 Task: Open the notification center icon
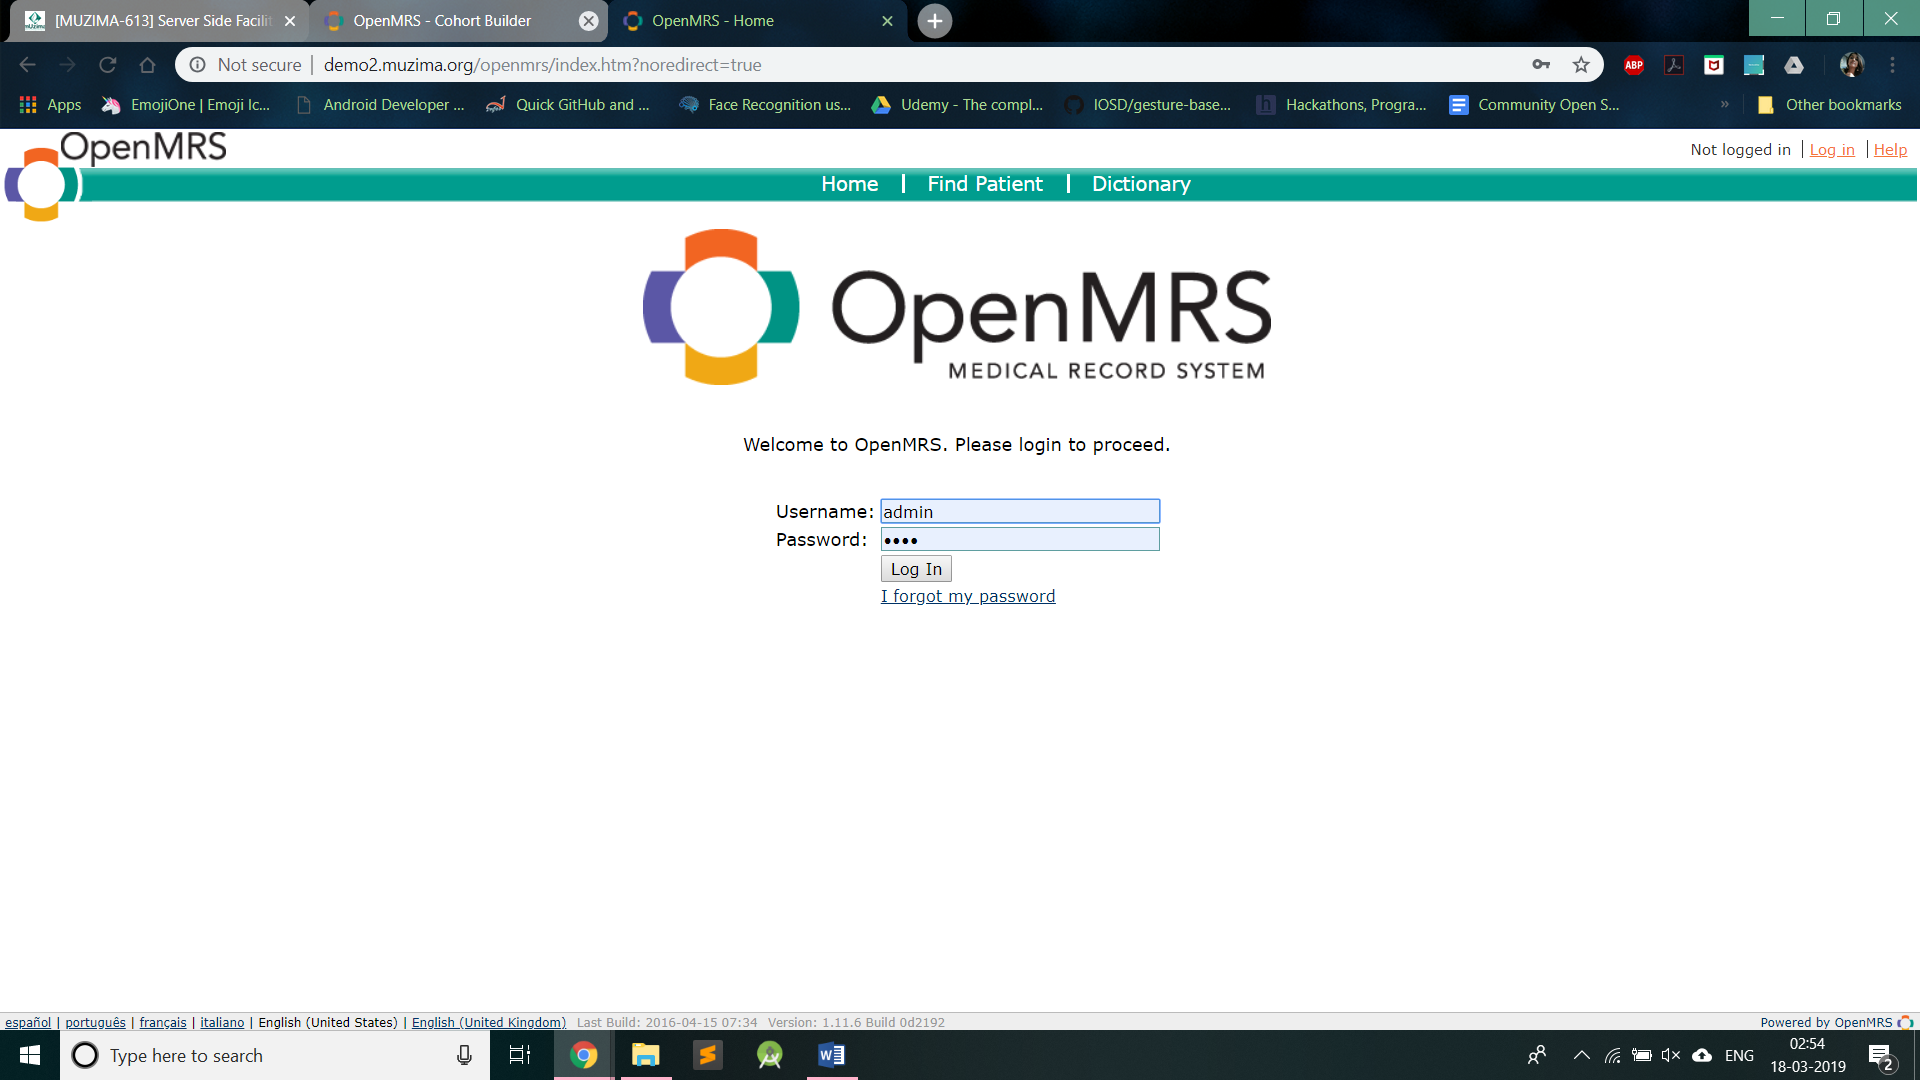coord(1881,1056)
